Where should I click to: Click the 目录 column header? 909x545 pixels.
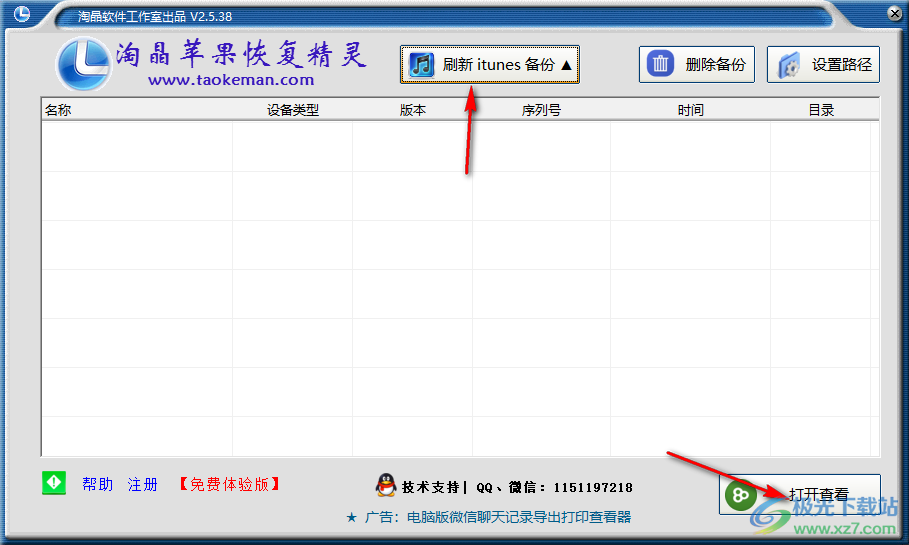point(821,110)
